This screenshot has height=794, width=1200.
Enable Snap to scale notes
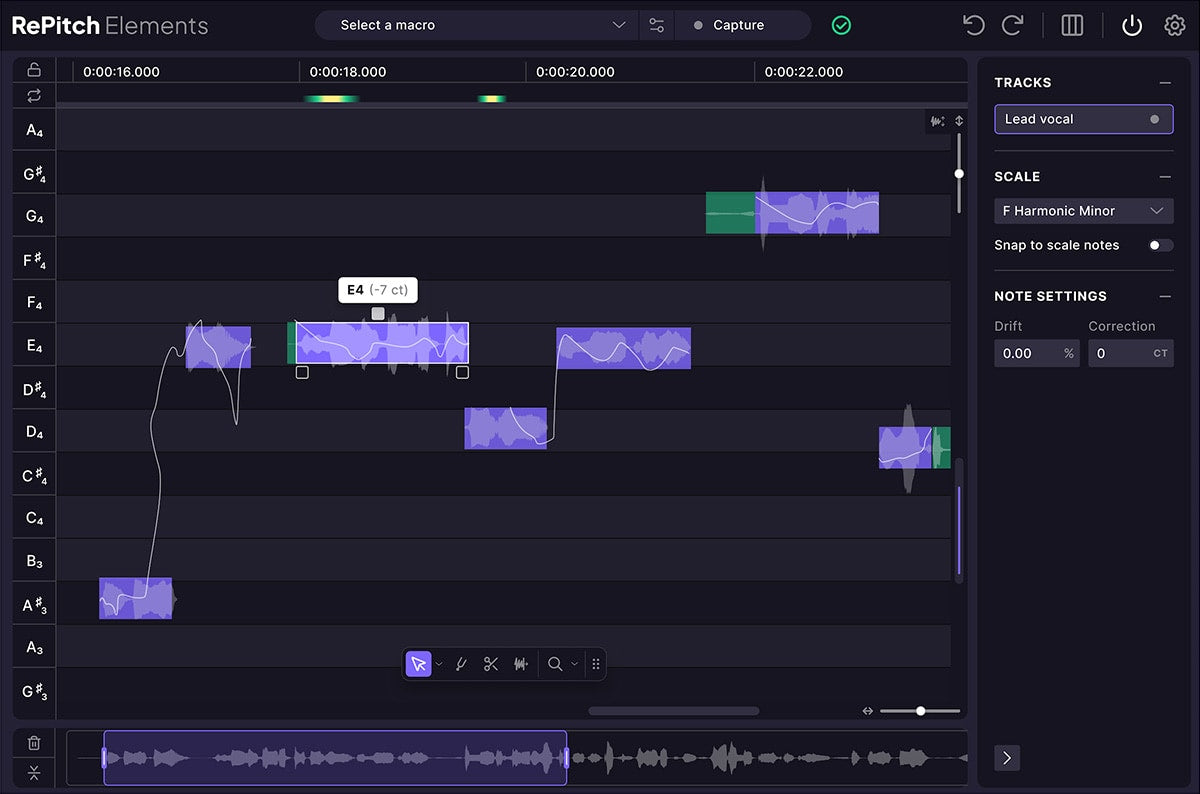pos(1160,245)
